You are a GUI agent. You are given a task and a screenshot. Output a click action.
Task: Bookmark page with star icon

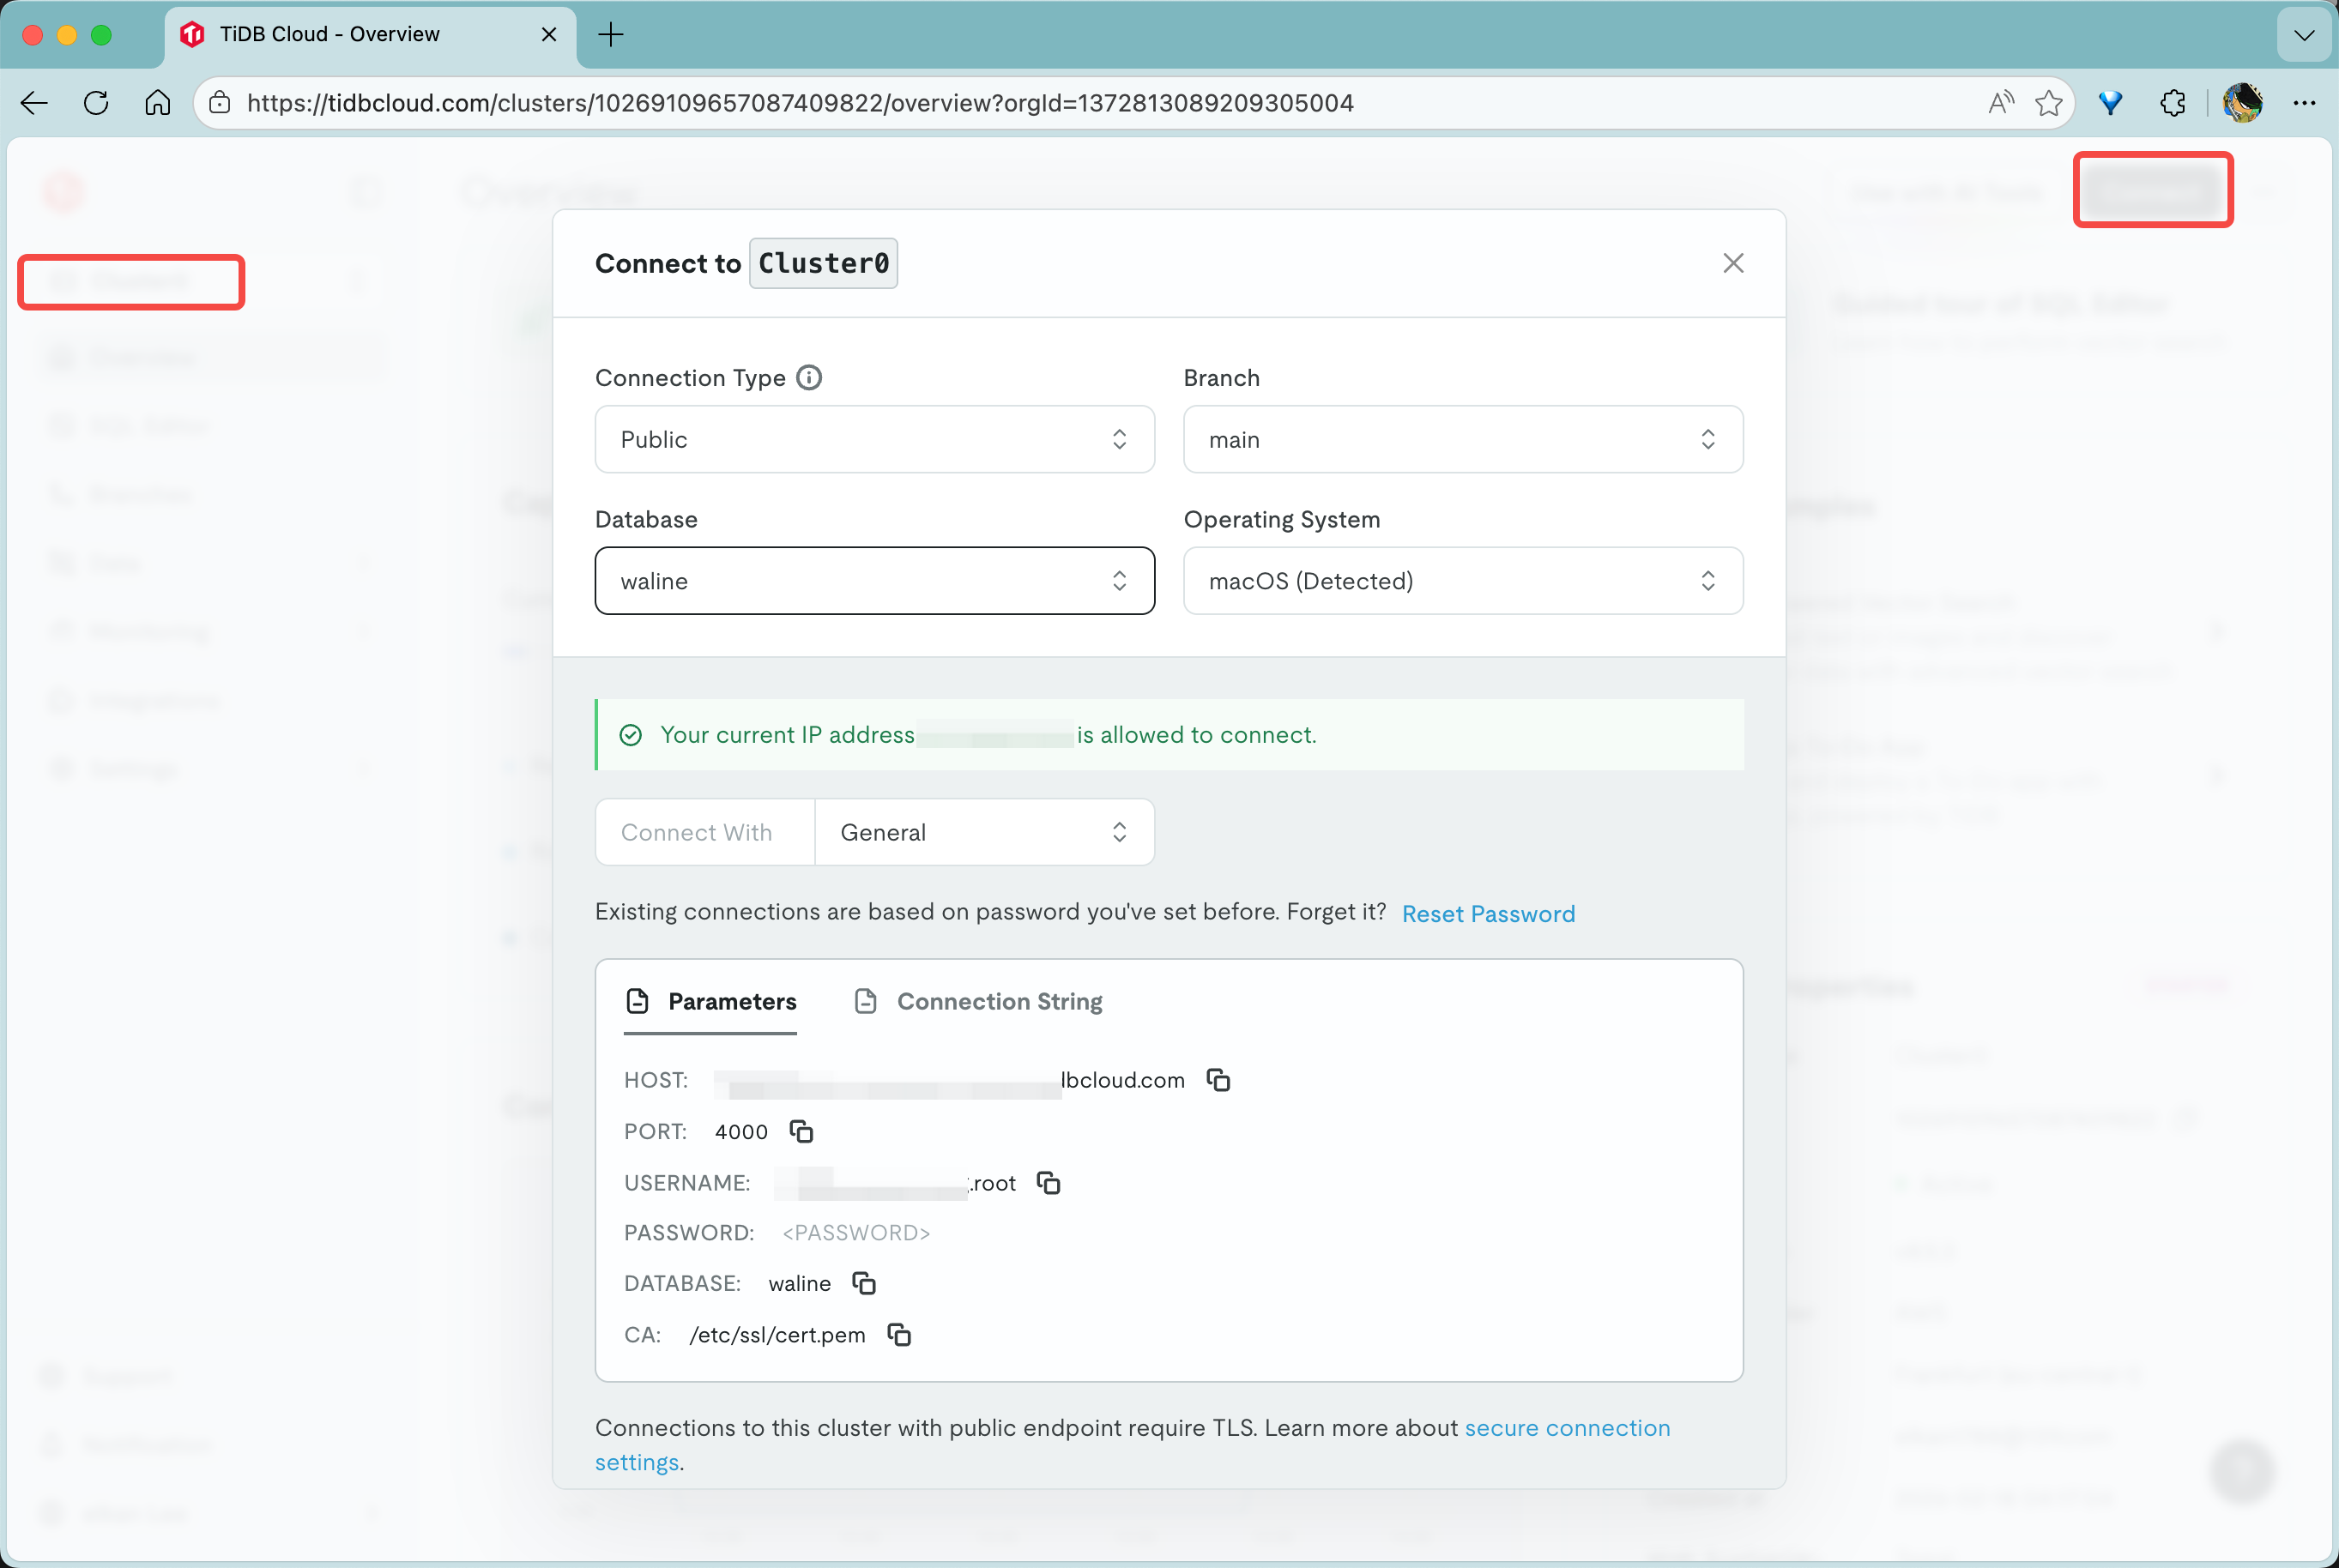click(2048, 103)
